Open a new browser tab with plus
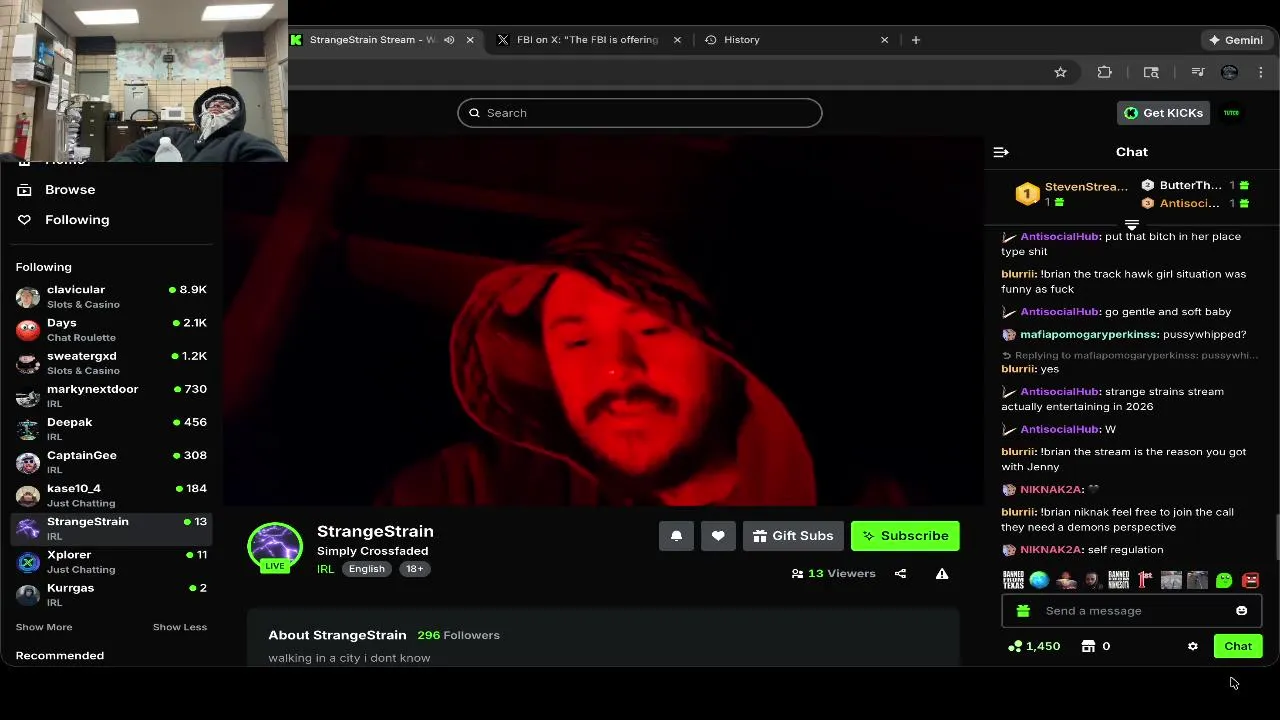Screen dimensions: 1280x720 pos(915,40)
